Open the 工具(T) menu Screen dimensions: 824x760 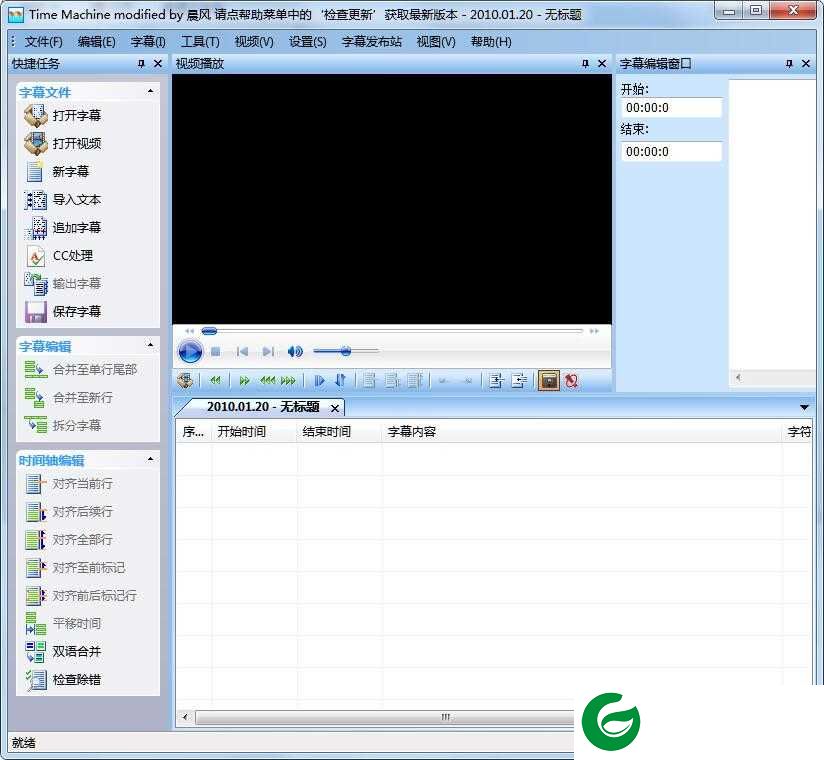pos(200,42)
